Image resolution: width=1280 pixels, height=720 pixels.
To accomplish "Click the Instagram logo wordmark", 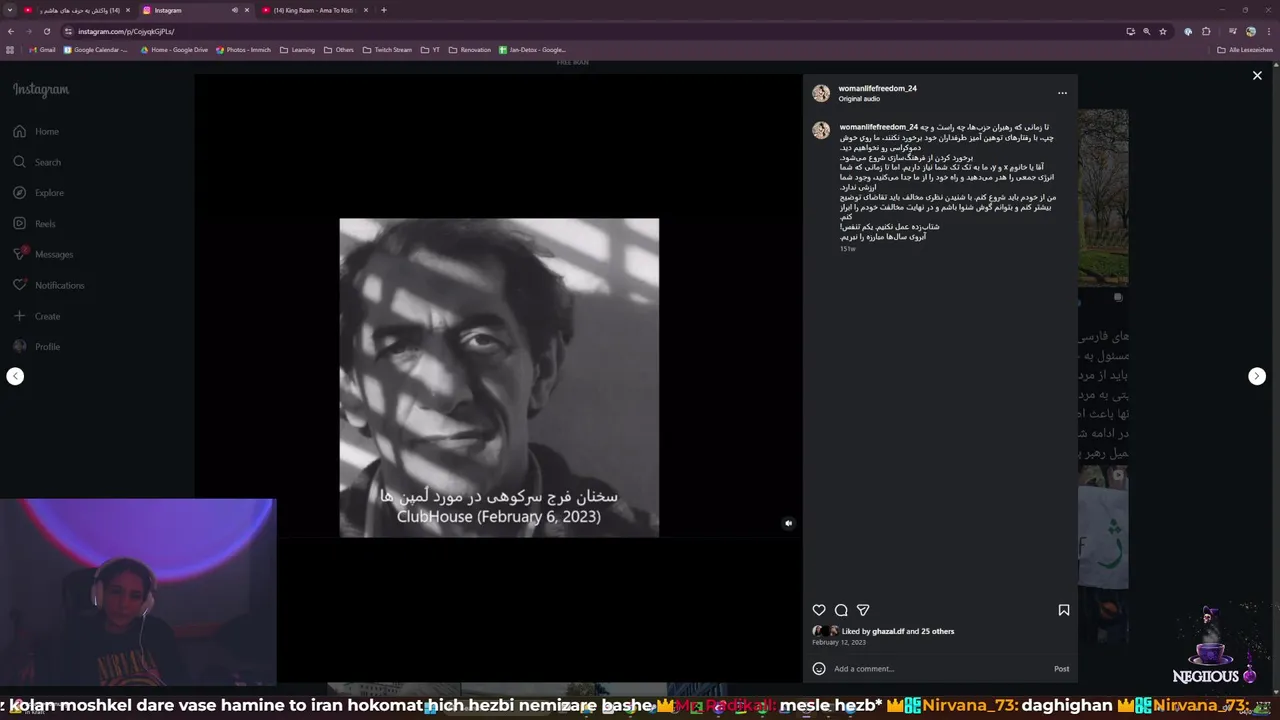I will click(41, 90).
